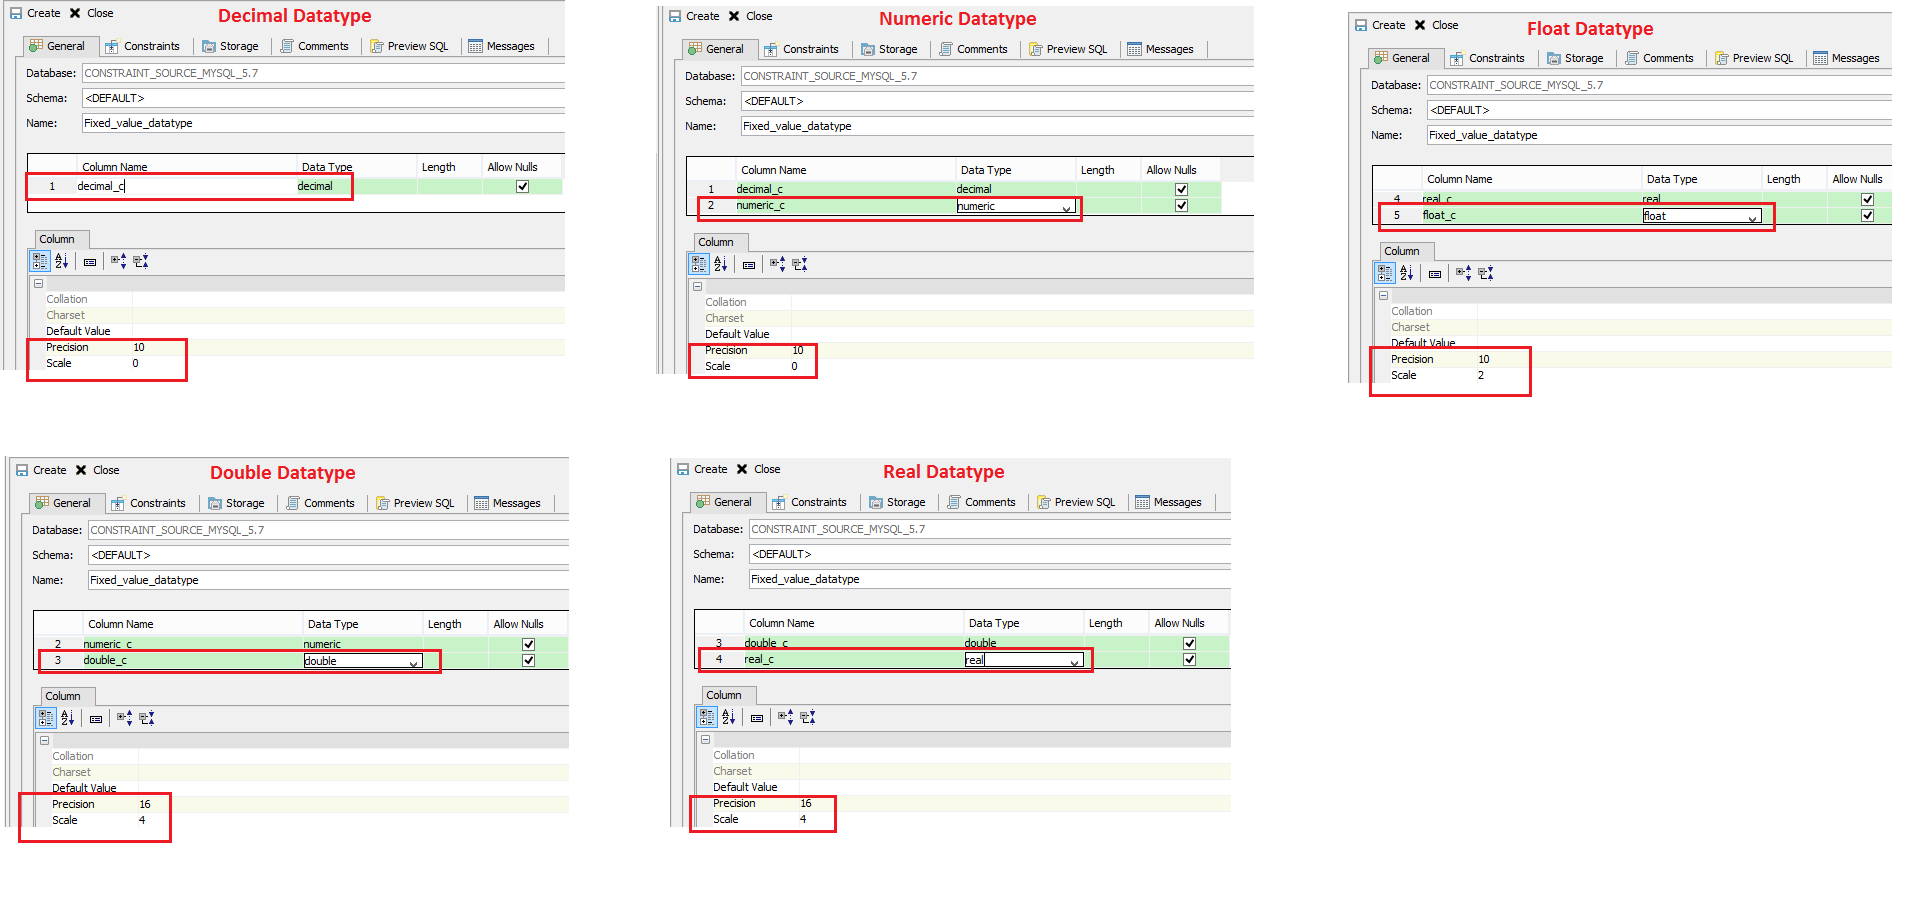Toggle Allow Nulls for double_c in Real Datatype panel
This screenshot has height=908, width=1932.
point(1189,643)
